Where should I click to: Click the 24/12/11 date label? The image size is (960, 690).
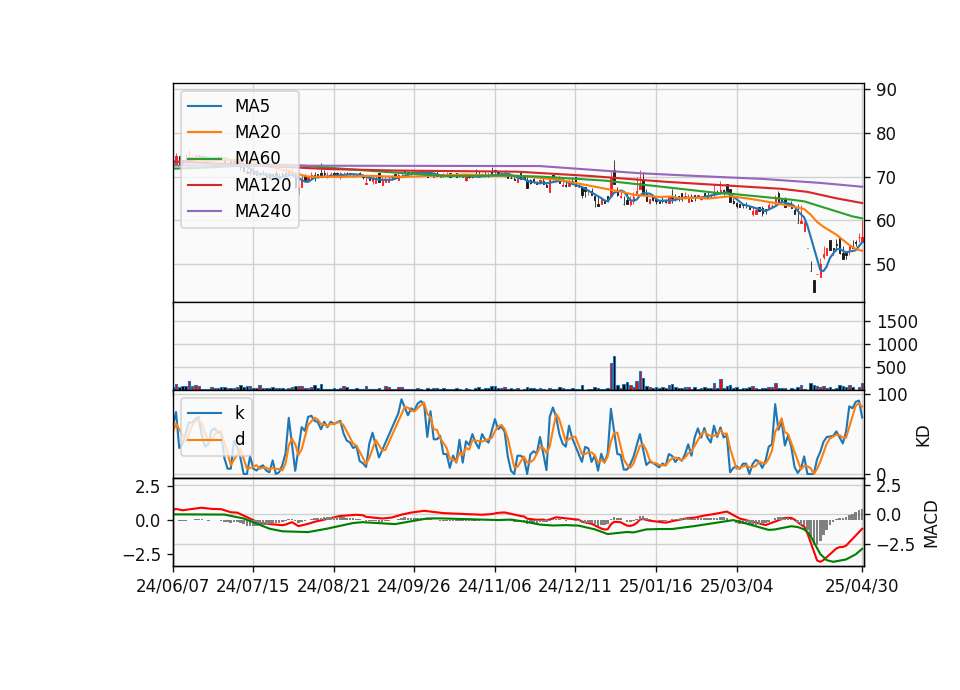(x=575, y=586)
